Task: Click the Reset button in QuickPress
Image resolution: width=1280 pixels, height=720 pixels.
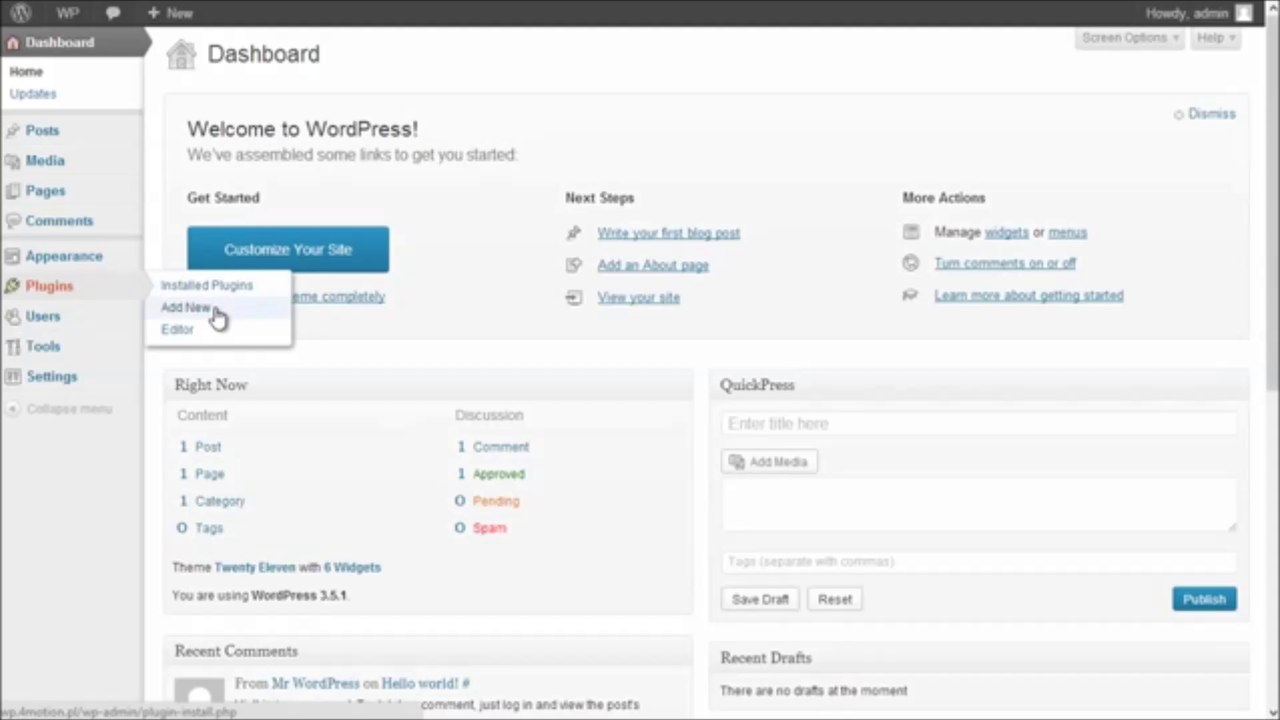Action: click(835, 599)
